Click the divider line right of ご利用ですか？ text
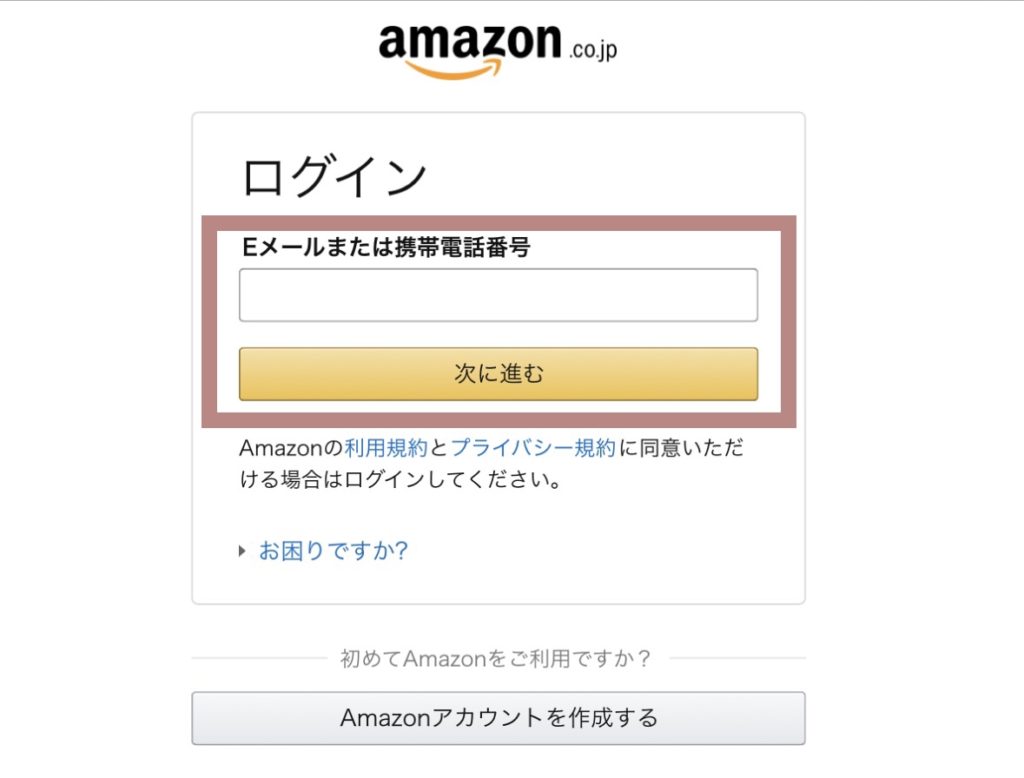This screenshot has height=778, width=1024. pos(736,658)
